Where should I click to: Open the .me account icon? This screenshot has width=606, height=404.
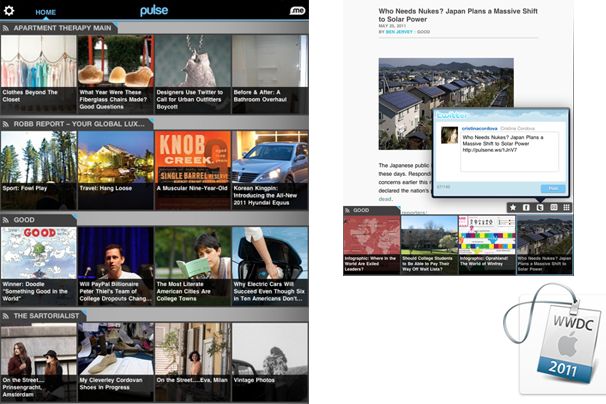297,11
